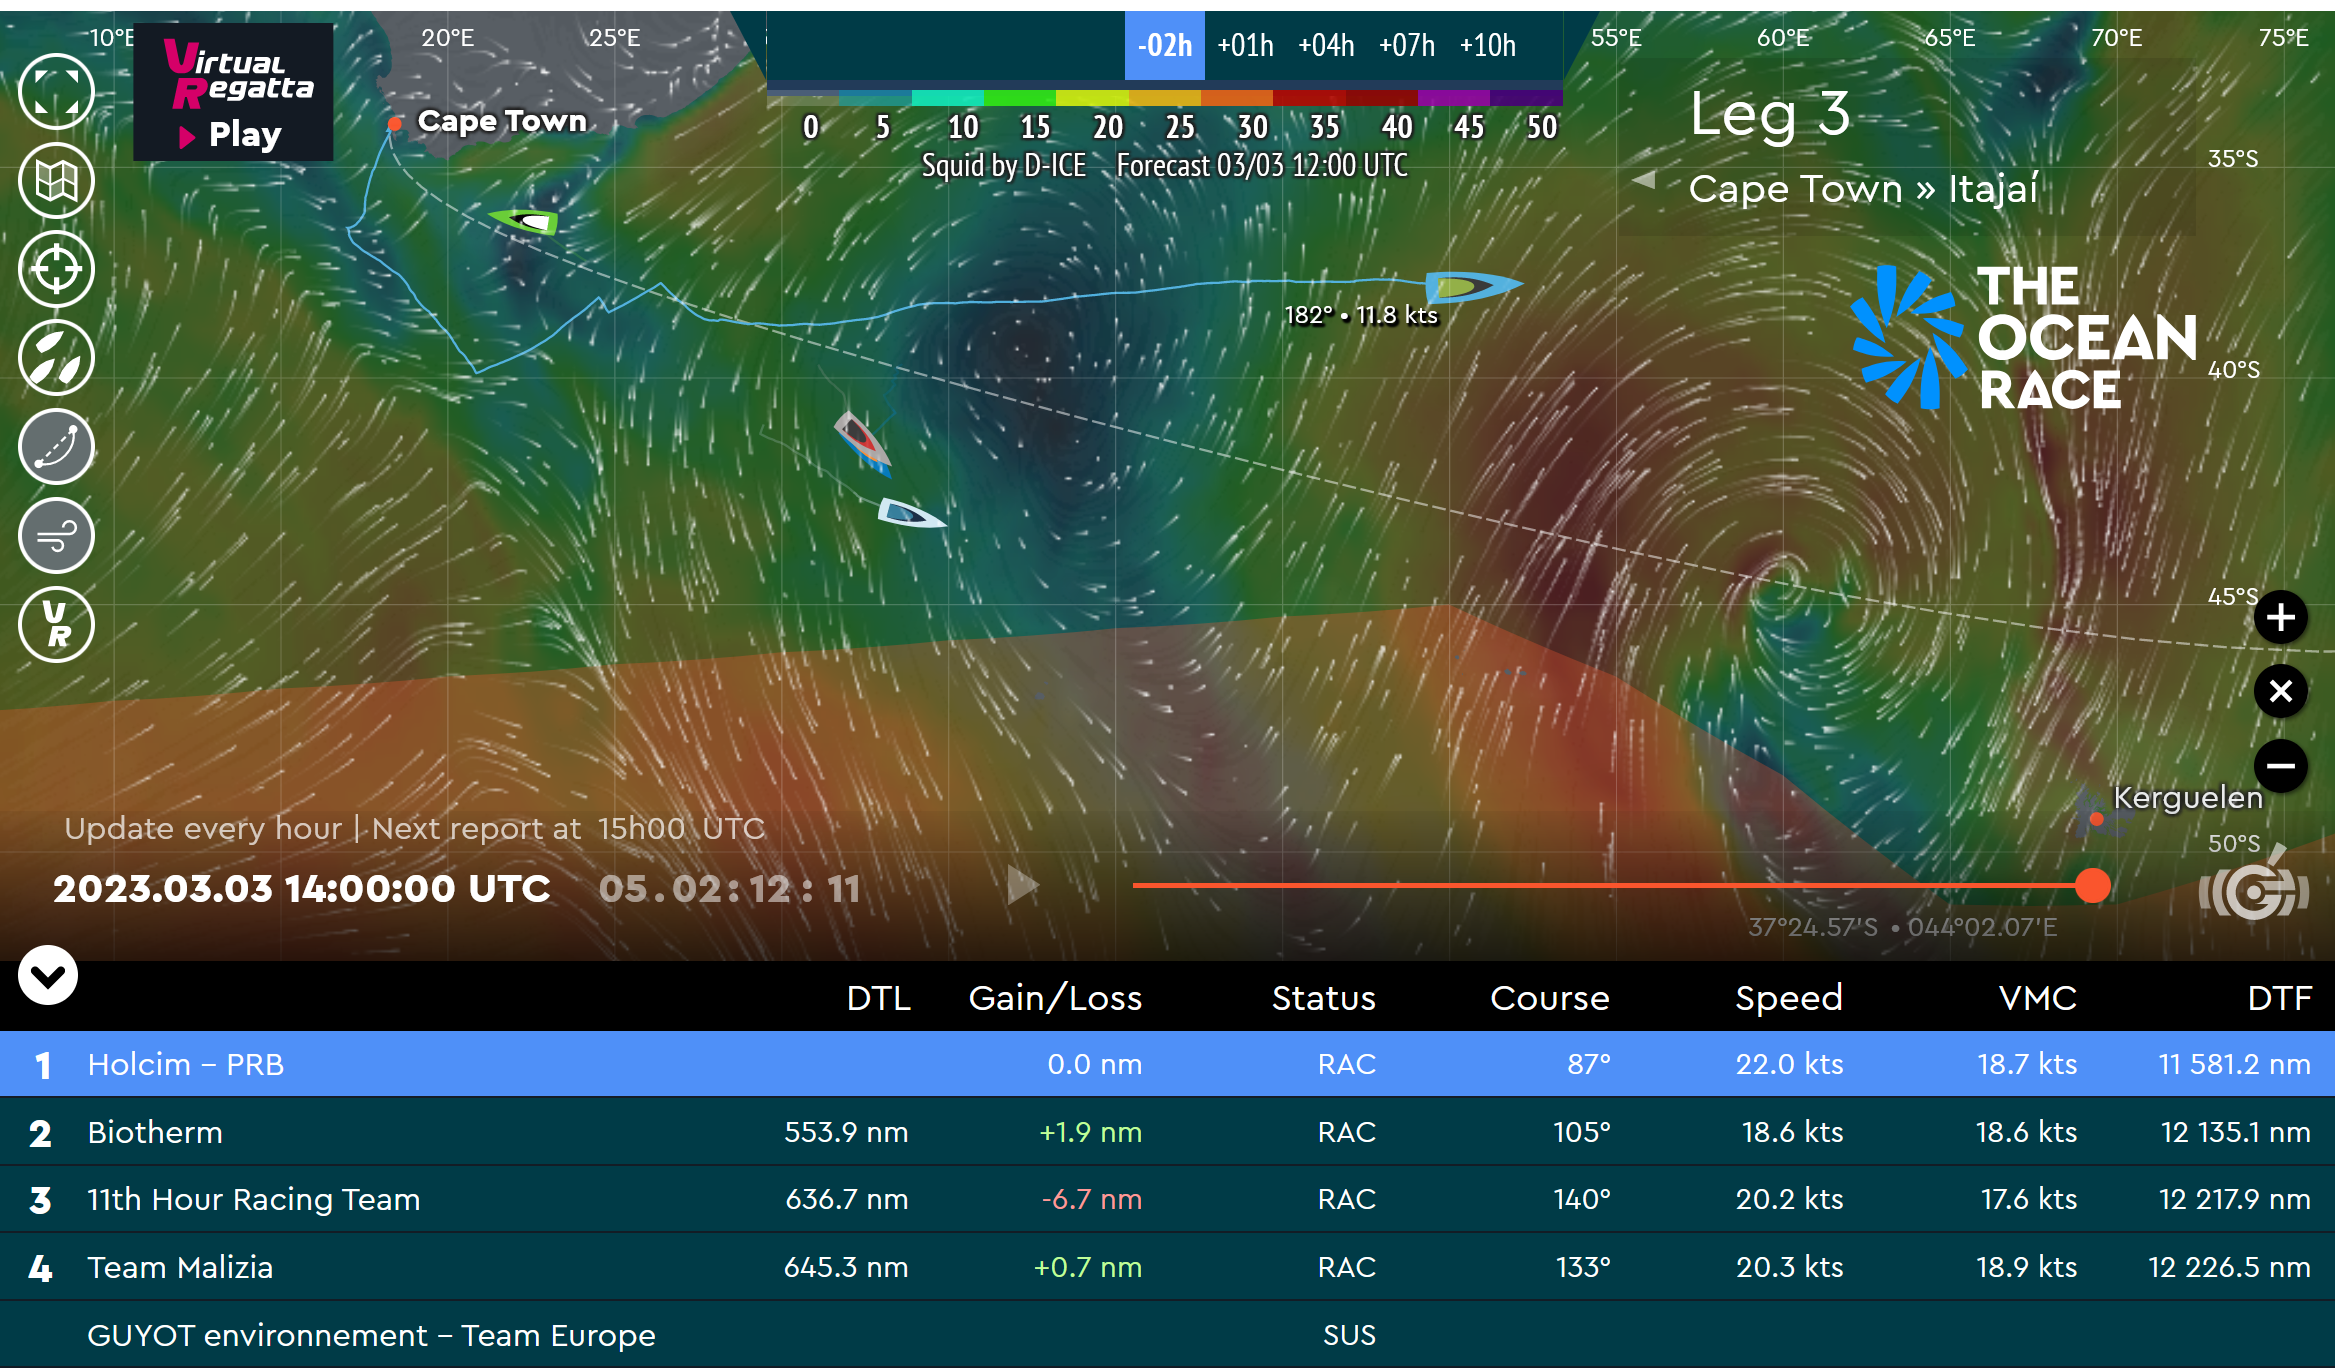The height and width of the screenshot is (1370, 2335).
Task: Click the DTF column header
Action: point(2280,998)
